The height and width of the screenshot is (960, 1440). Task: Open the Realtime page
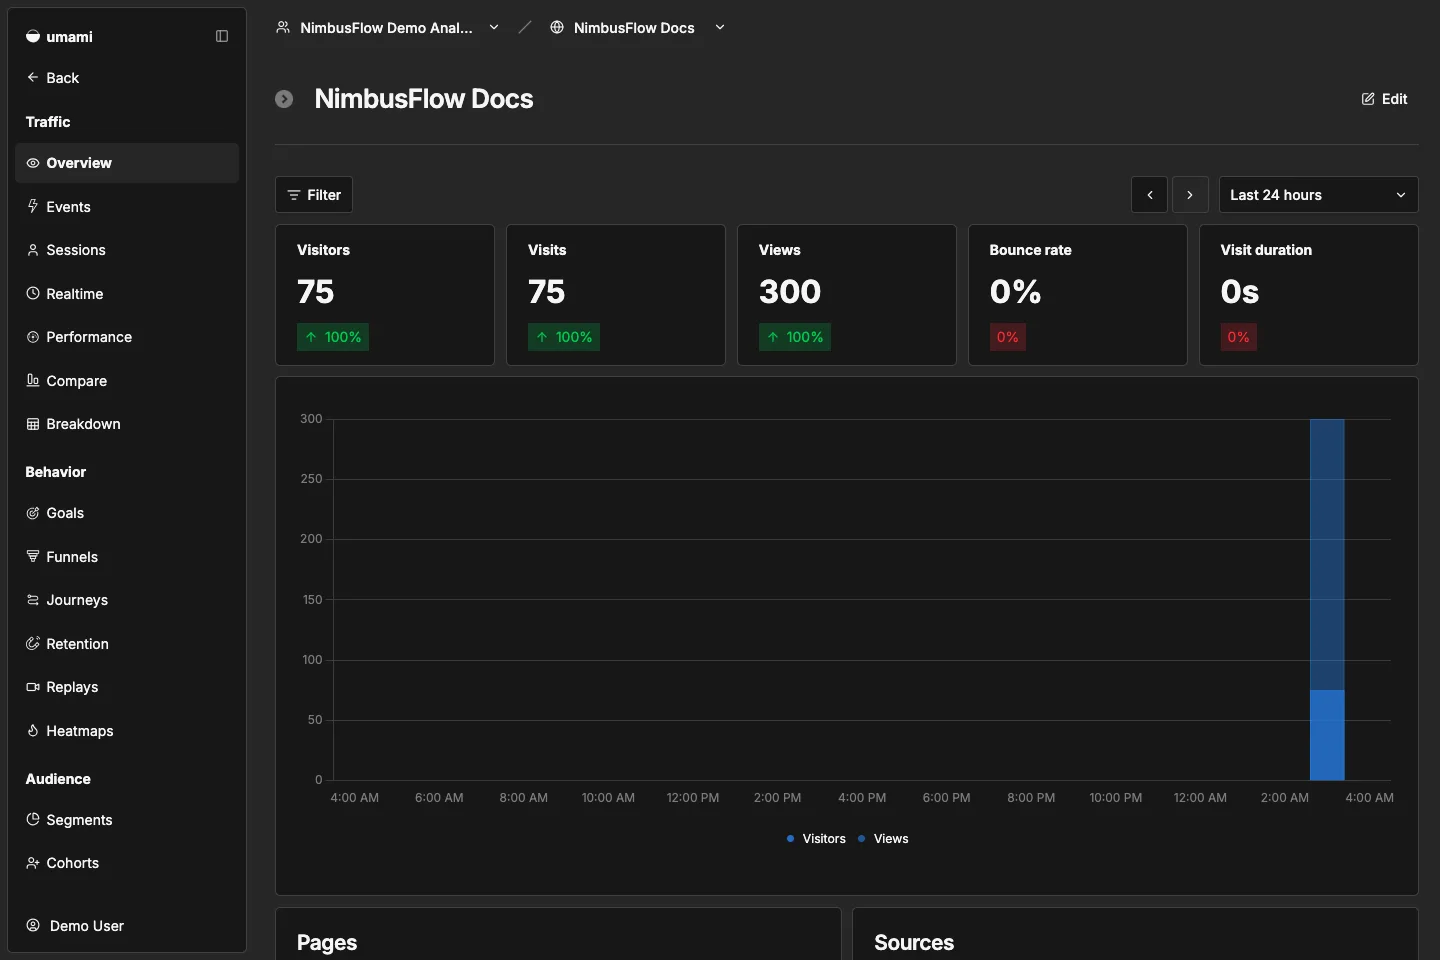[x=127, y=293]
